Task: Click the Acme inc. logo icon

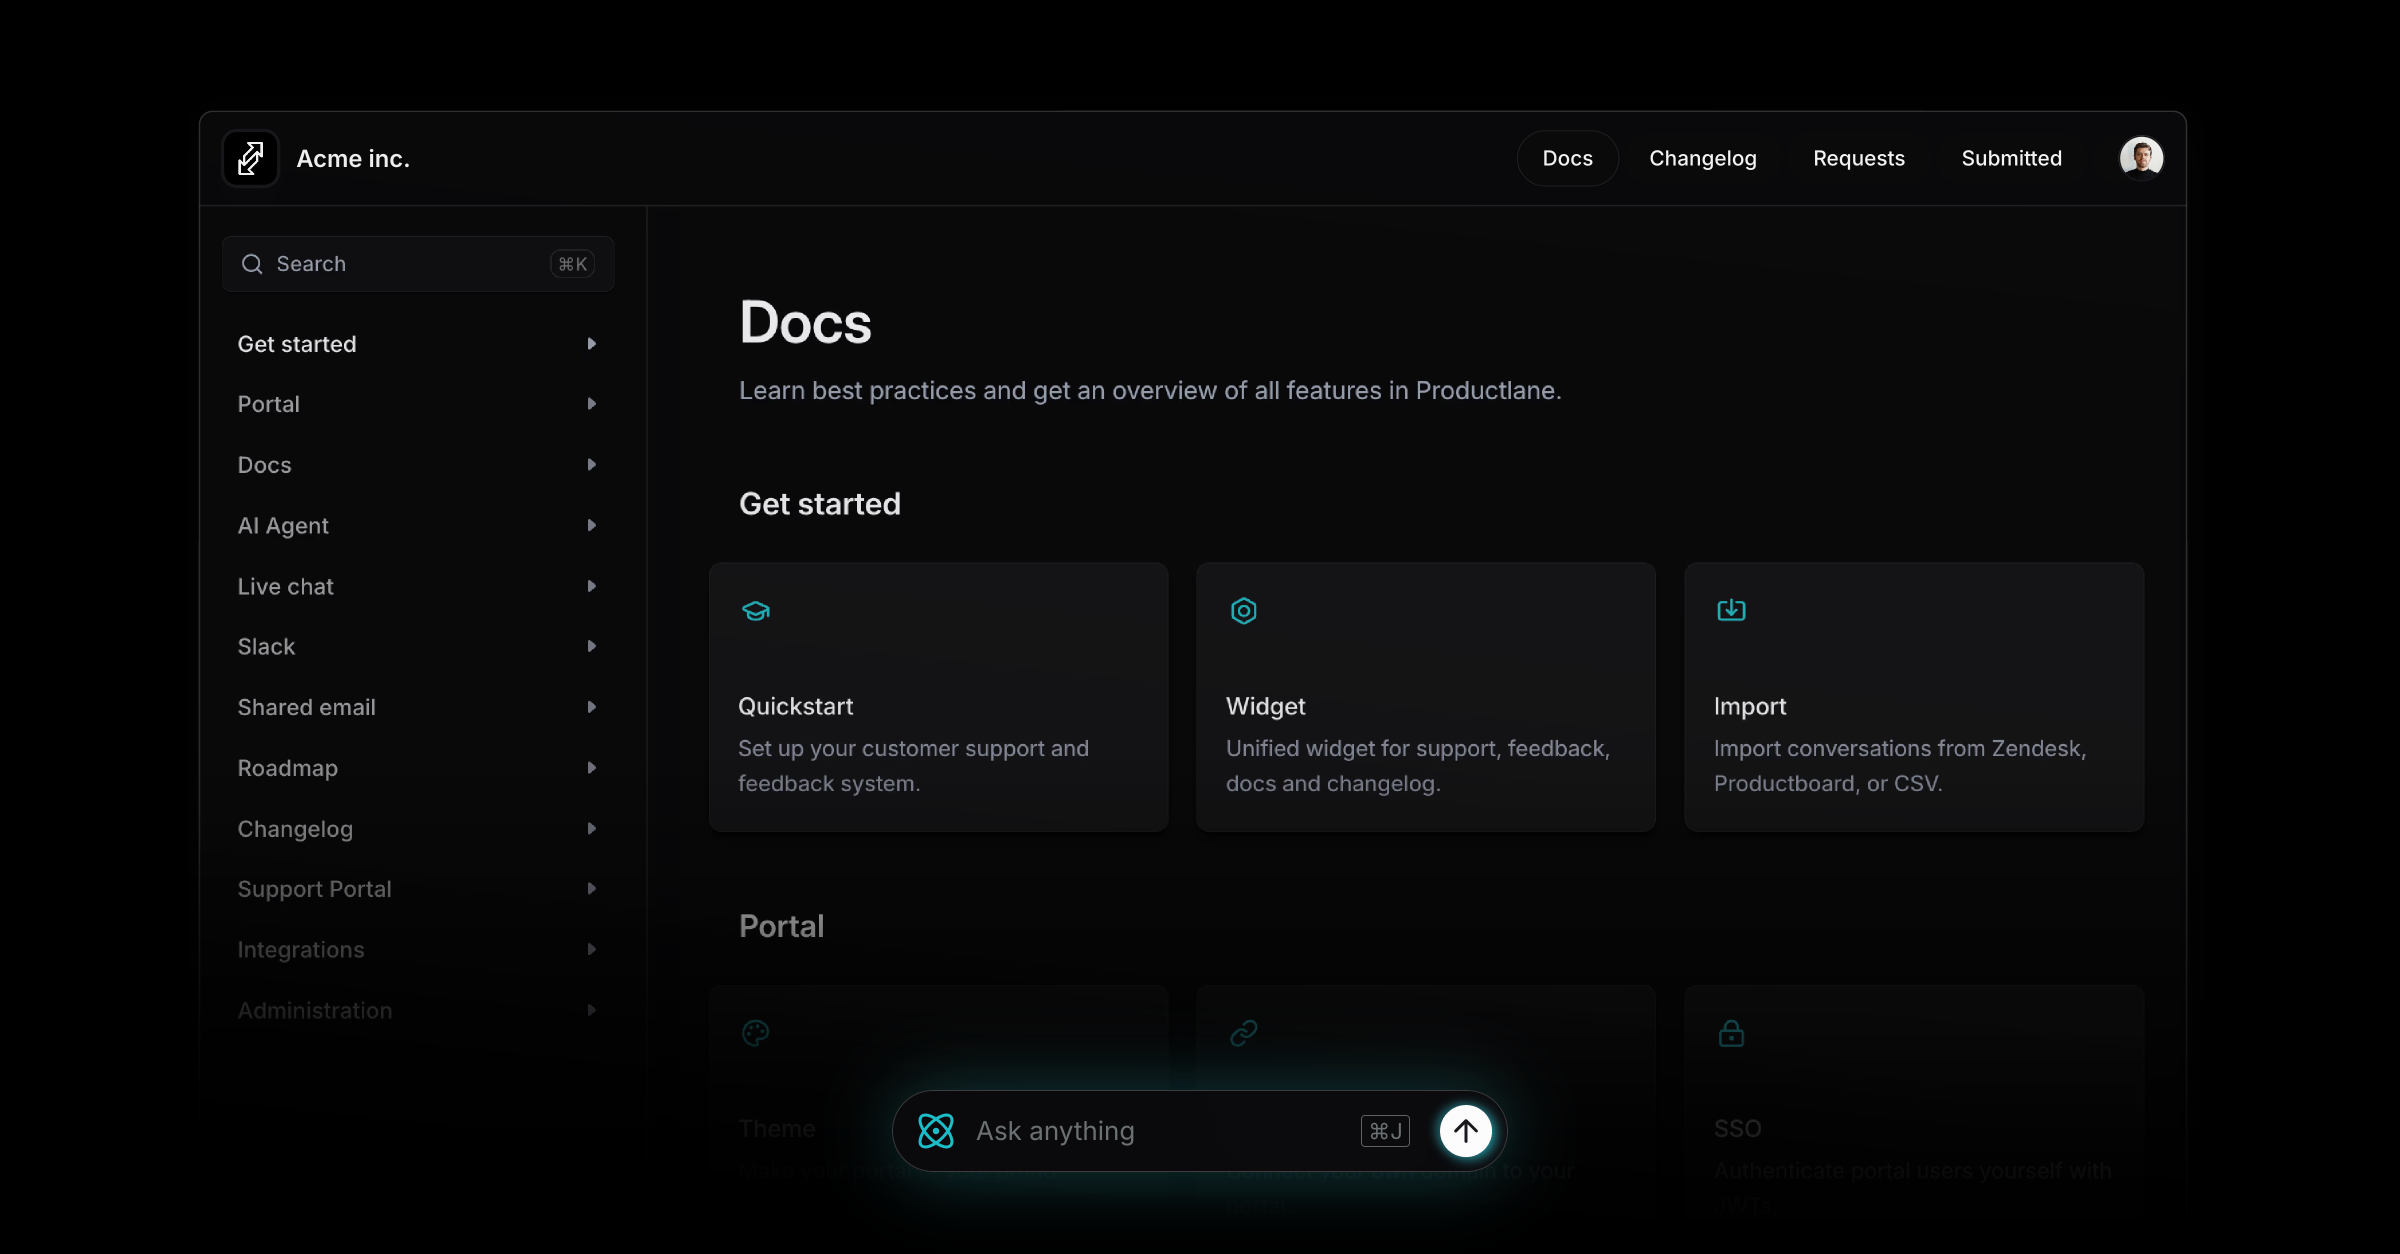Action: click(x=250, y=158)
